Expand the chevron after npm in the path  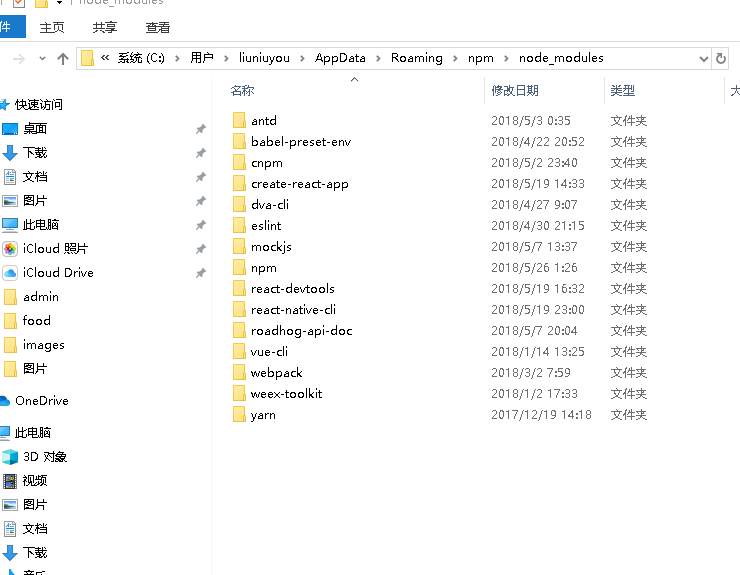[506, 58]
